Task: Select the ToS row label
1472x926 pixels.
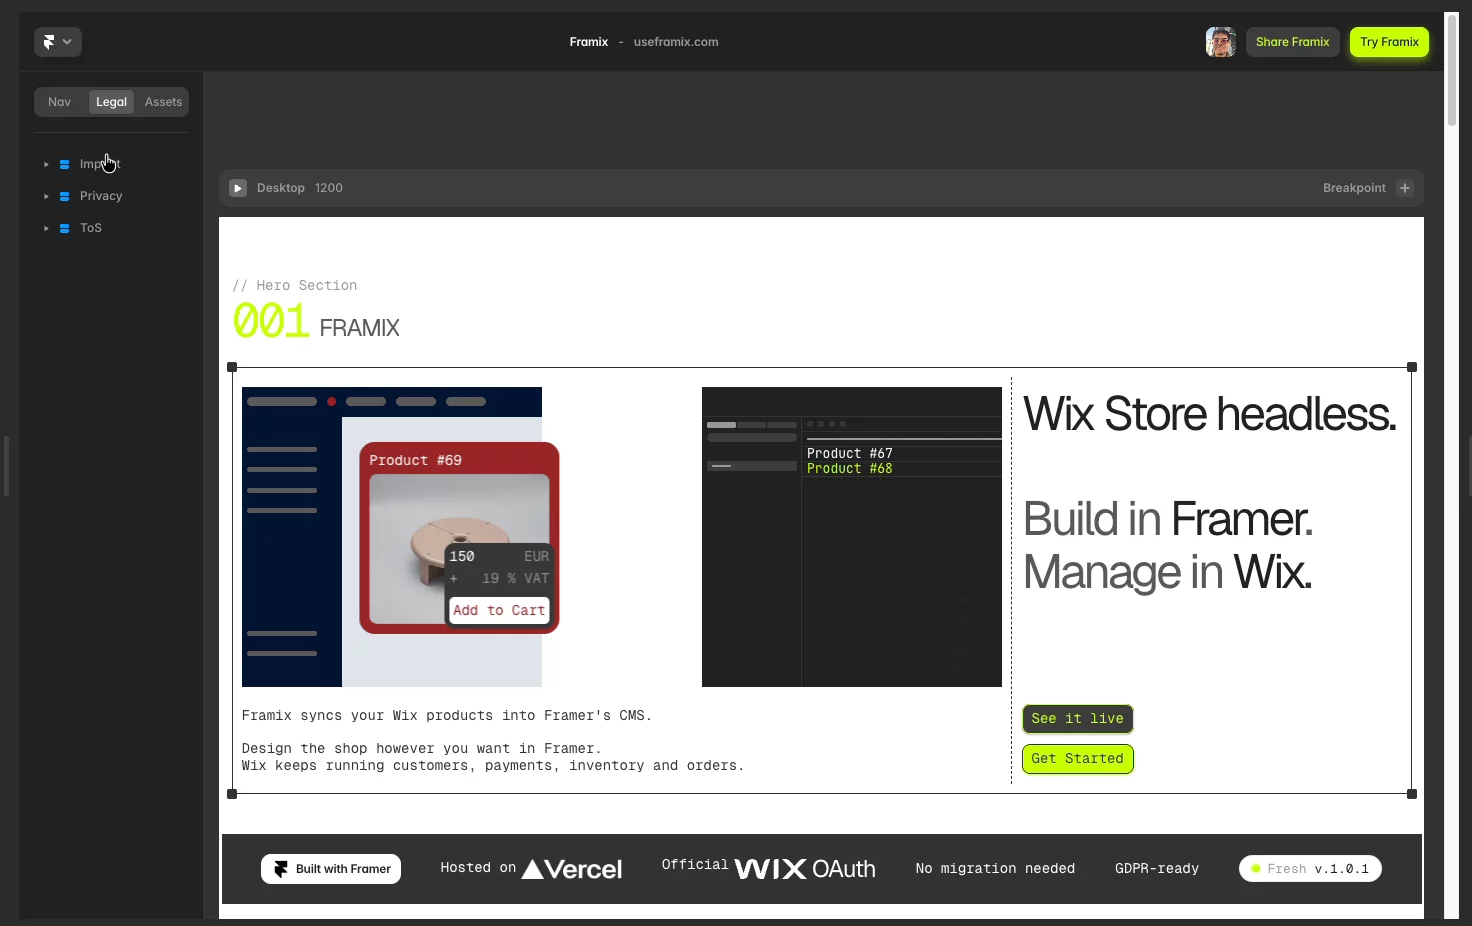Action: (91, 228)
